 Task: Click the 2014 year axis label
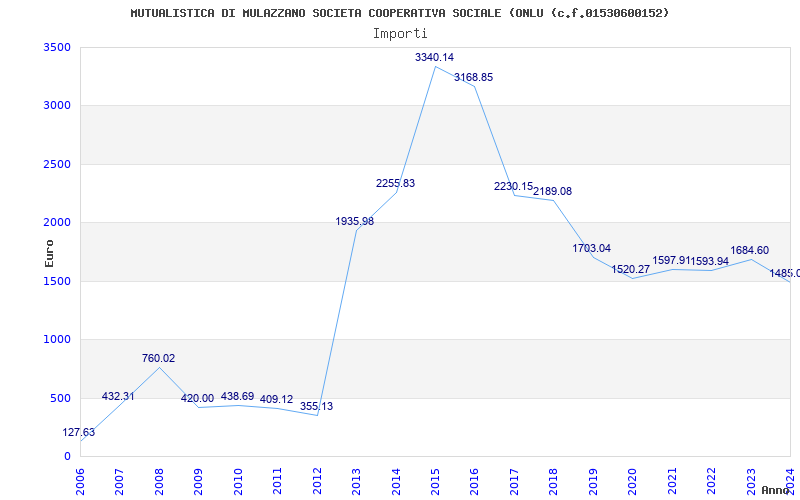[395, 483]
